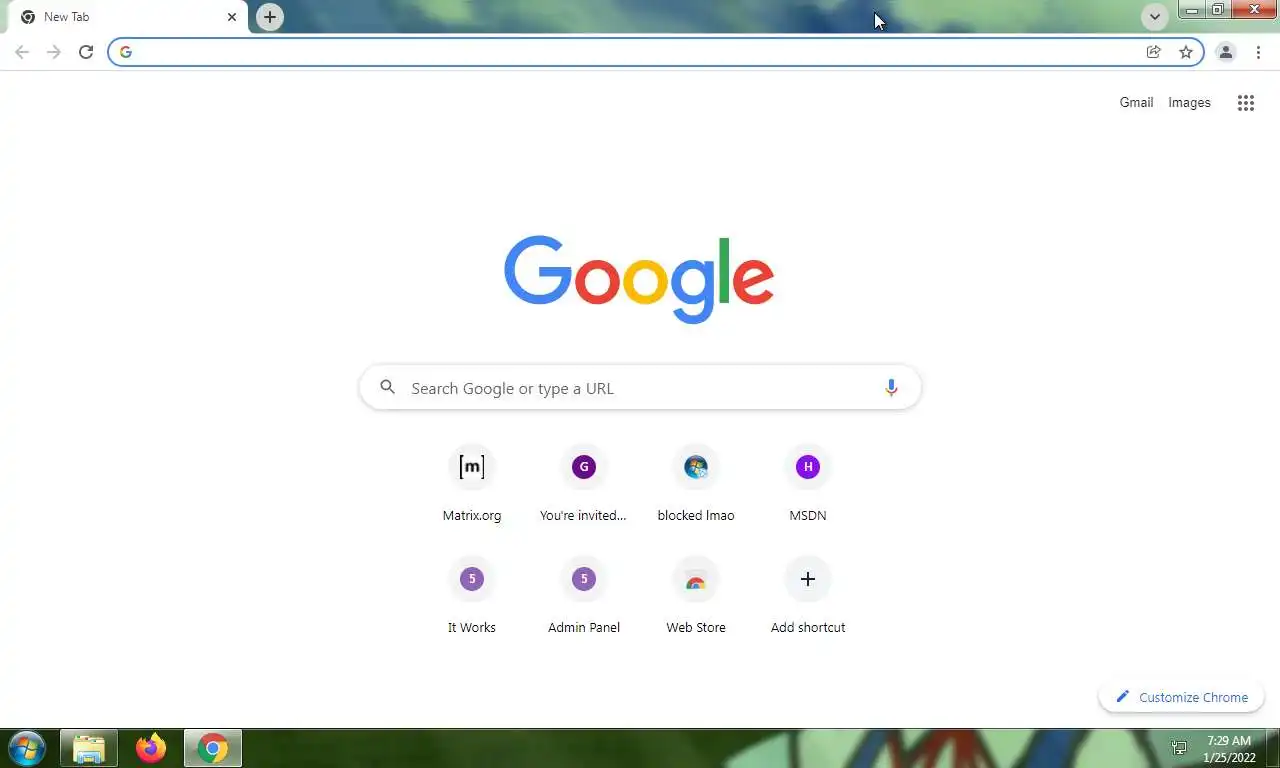Open File Explorer from the taskbar

point(89,748)
